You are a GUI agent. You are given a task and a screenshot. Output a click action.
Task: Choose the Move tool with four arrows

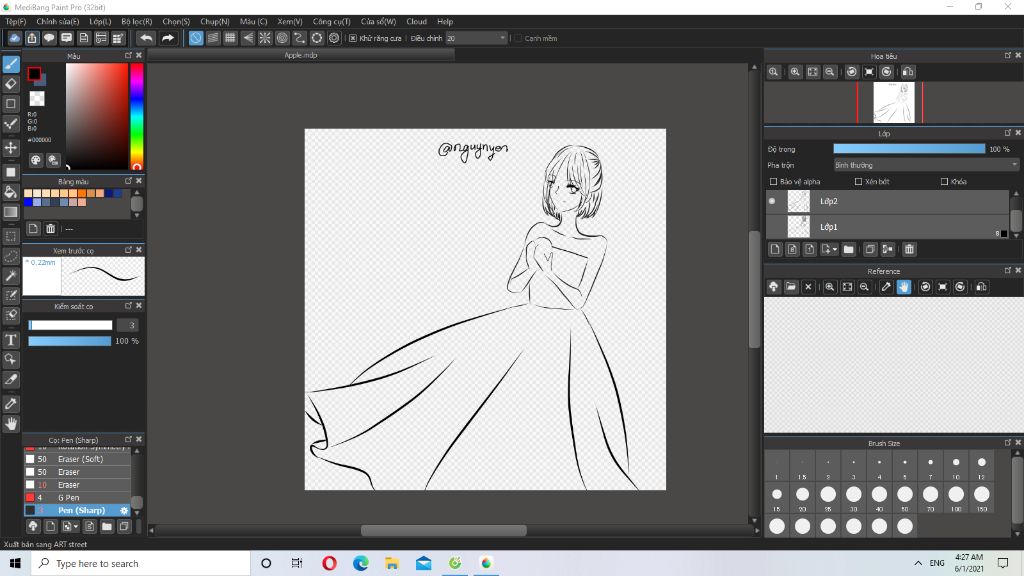point(11,148)
